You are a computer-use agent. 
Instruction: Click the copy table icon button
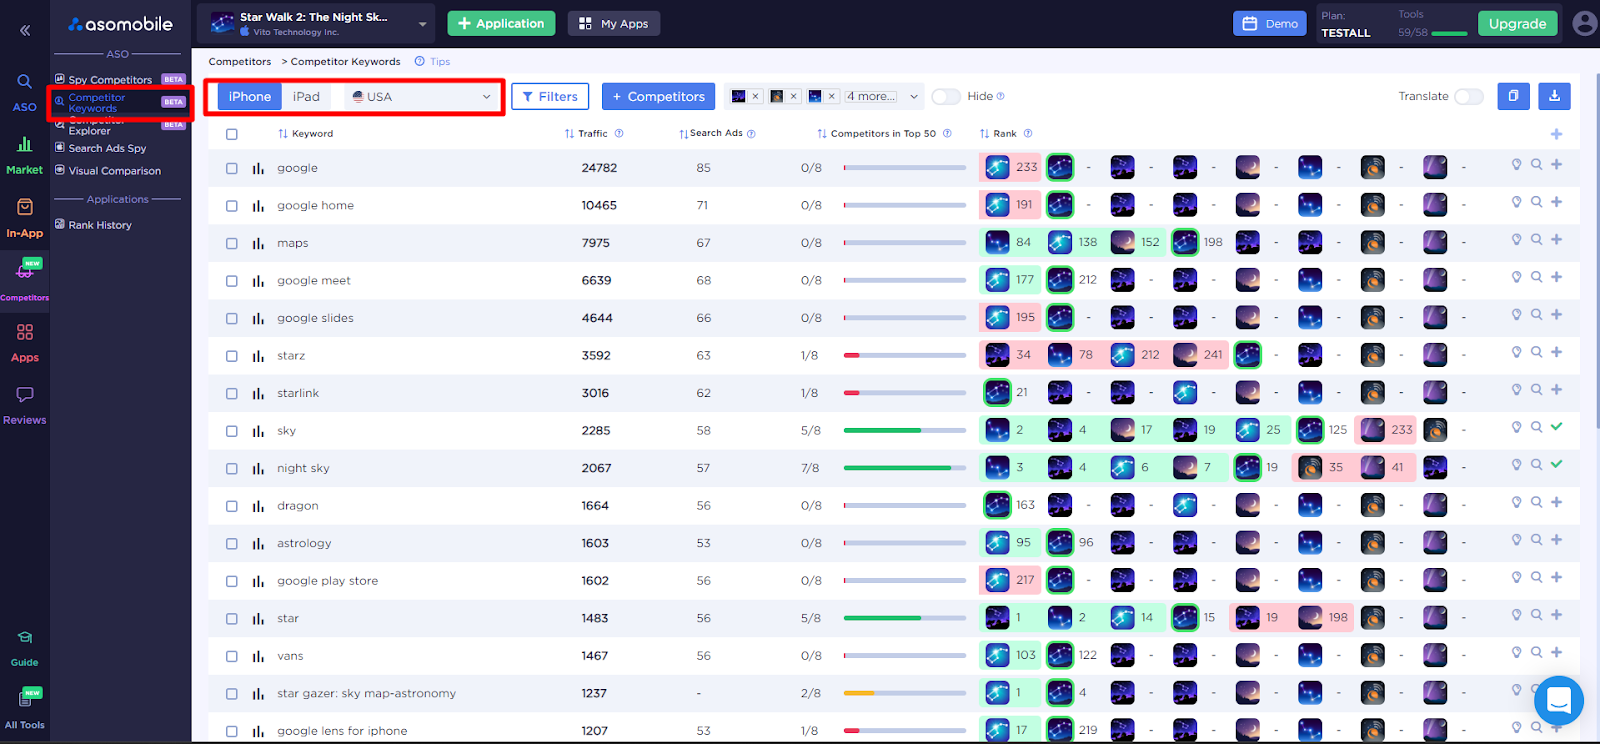click(x=1513, y=96)
